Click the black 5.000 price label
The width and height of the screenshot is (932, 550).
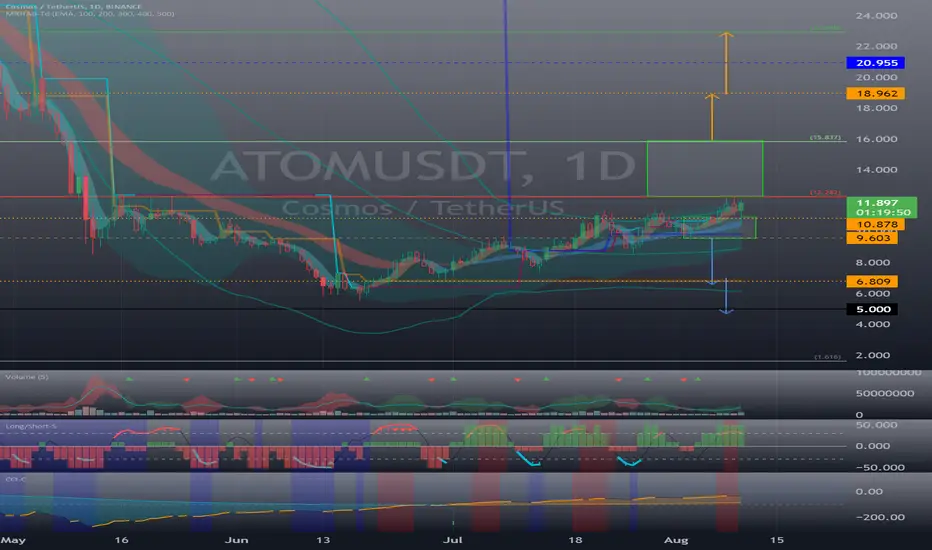pos(873,309)
